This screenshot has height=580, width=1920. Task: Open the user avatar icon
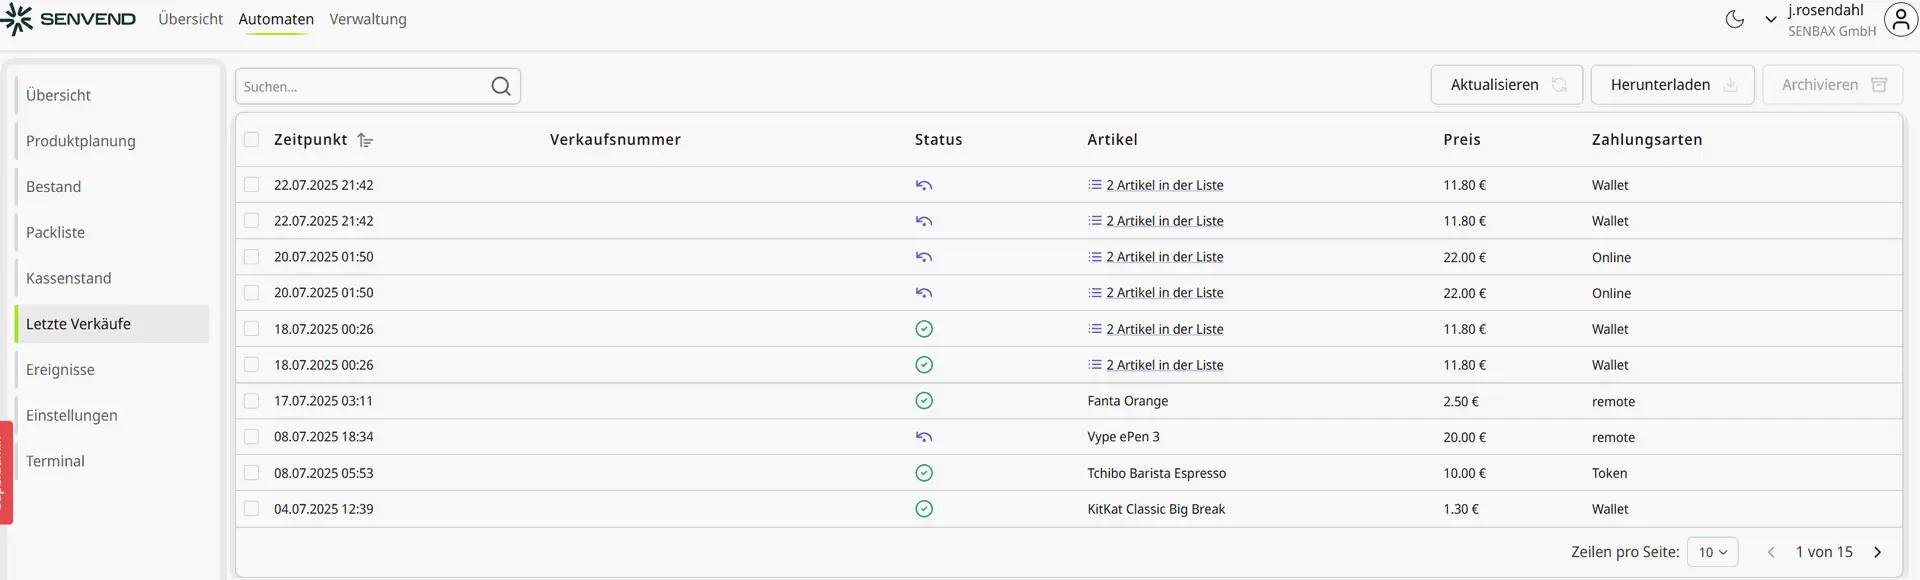point(1900,19)
